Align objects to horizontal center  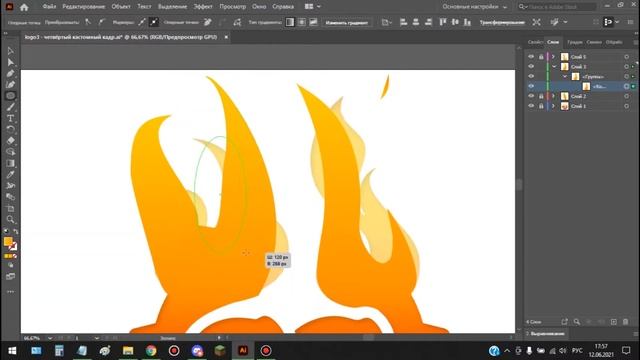(x=416, y=22)
